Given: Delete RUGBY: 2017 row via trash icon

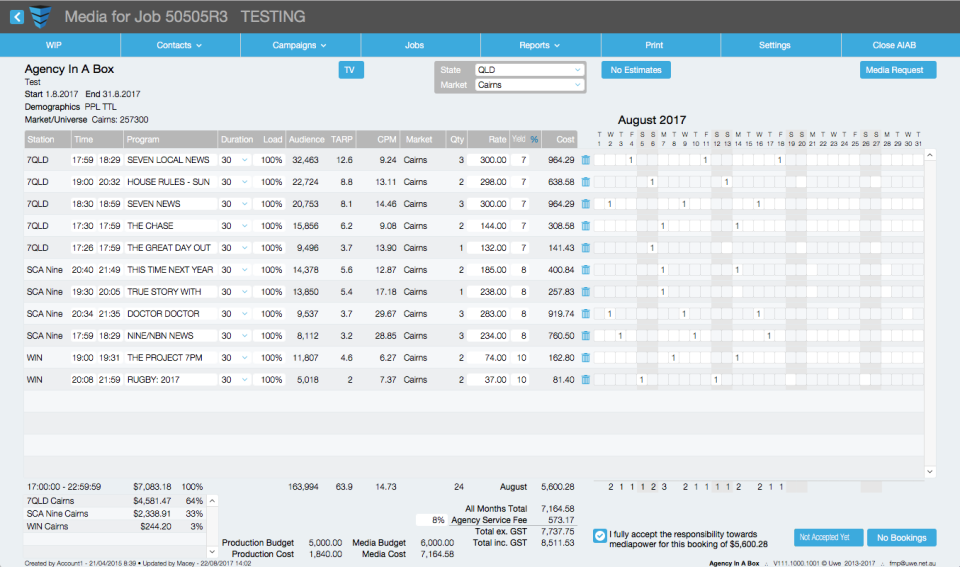Looking at the screenshot, I should point(585,380).
